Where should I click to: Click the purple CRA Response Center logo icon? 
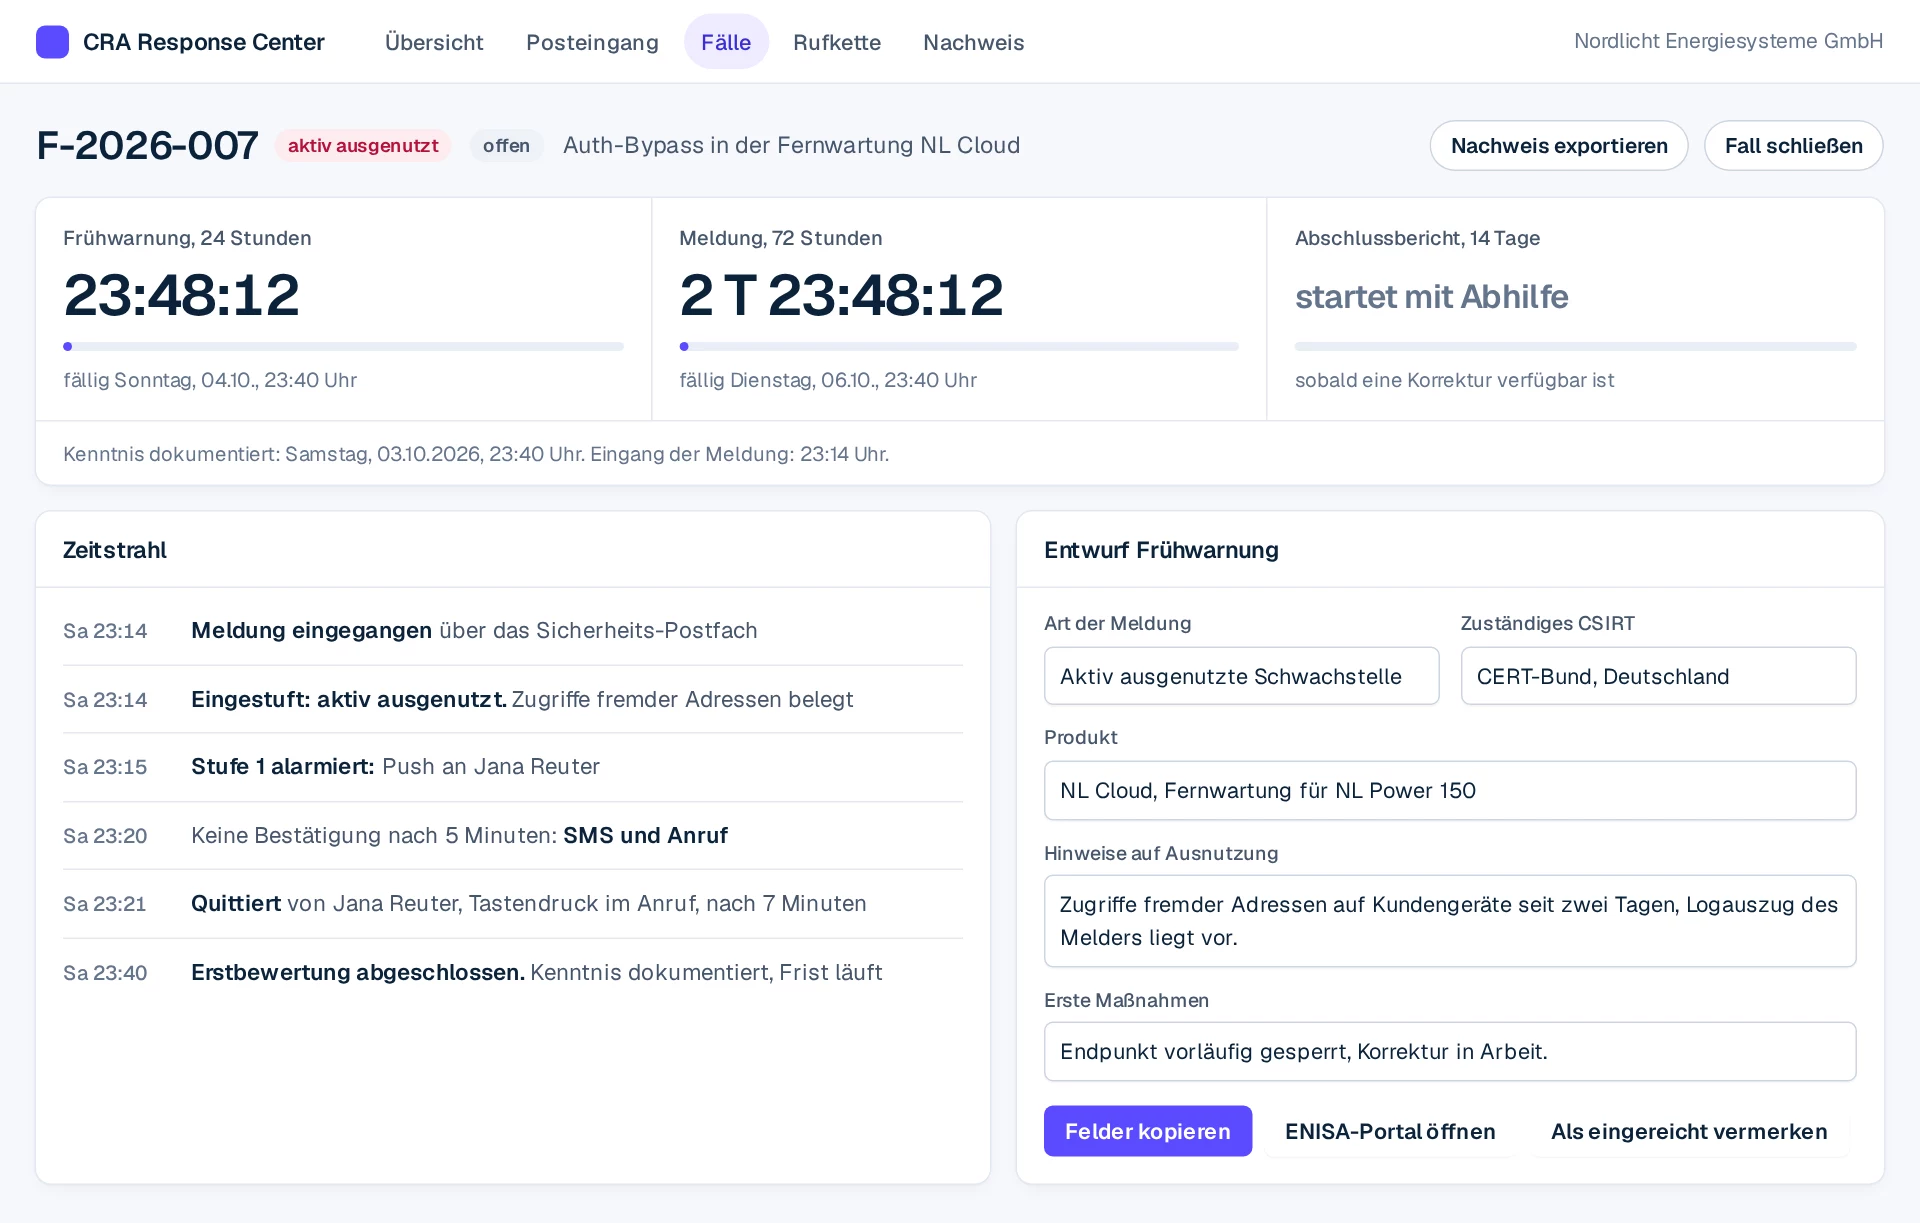coord(52,42)
